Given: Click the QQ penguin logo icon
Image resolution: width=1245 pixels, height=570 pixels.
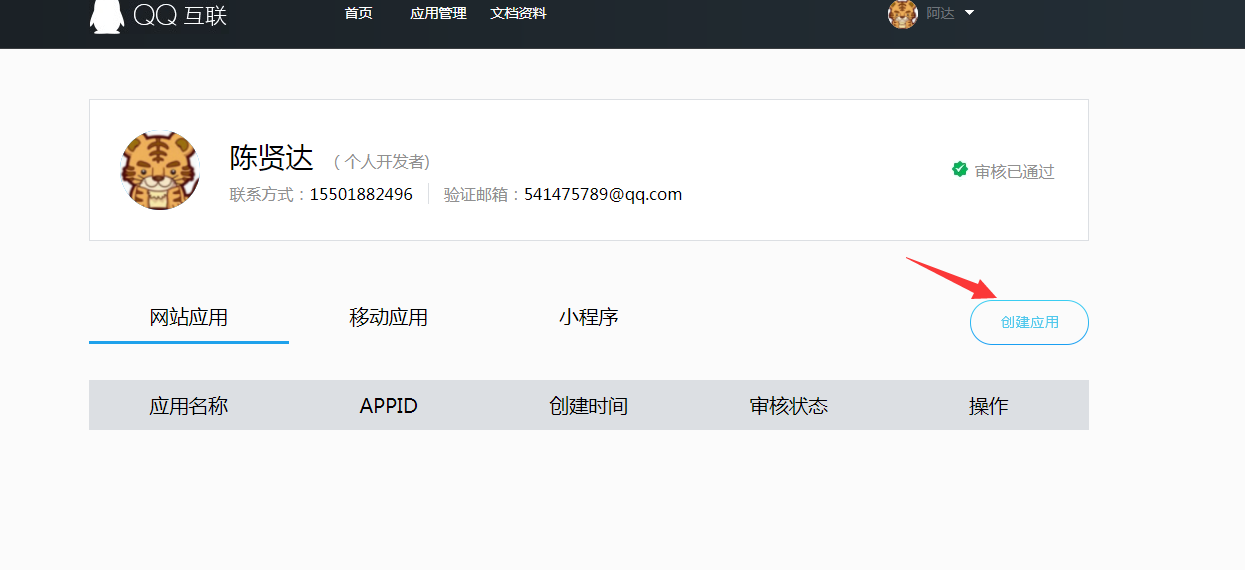Looking at the screenshot, I should 107,15.
